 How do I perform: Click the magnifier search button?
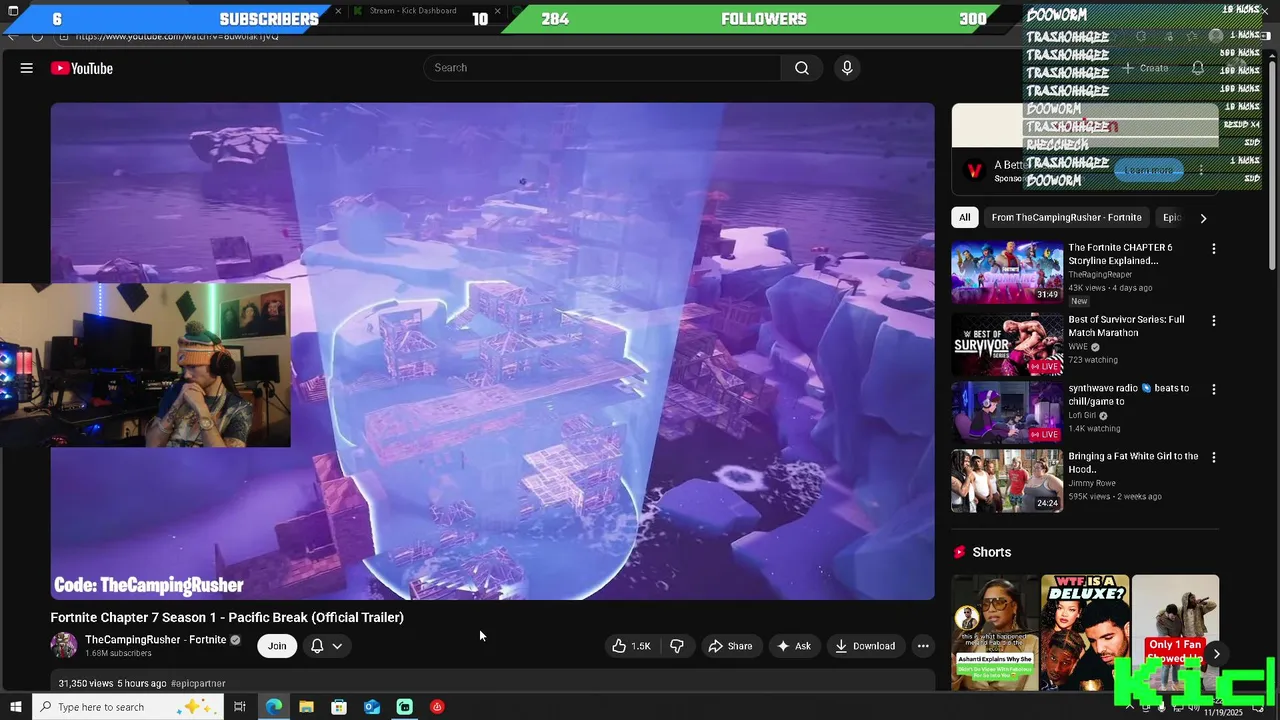point(802,68)
